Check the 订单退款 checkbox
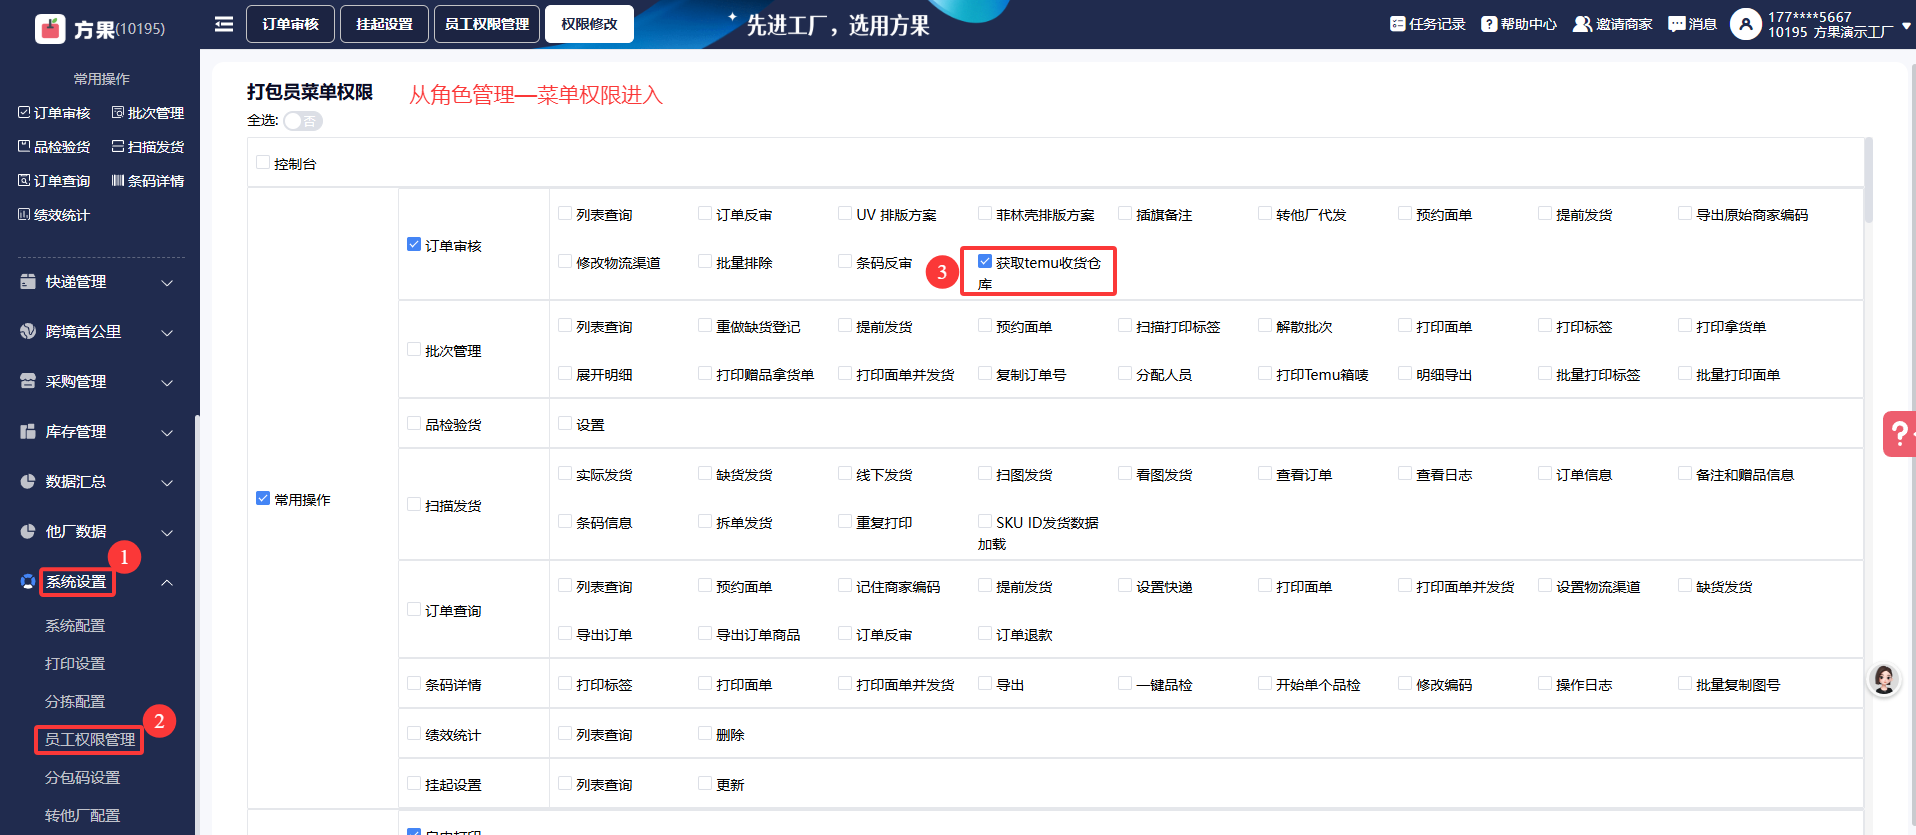The width and height of the screenshot is (1916, 835). point(985,633)
